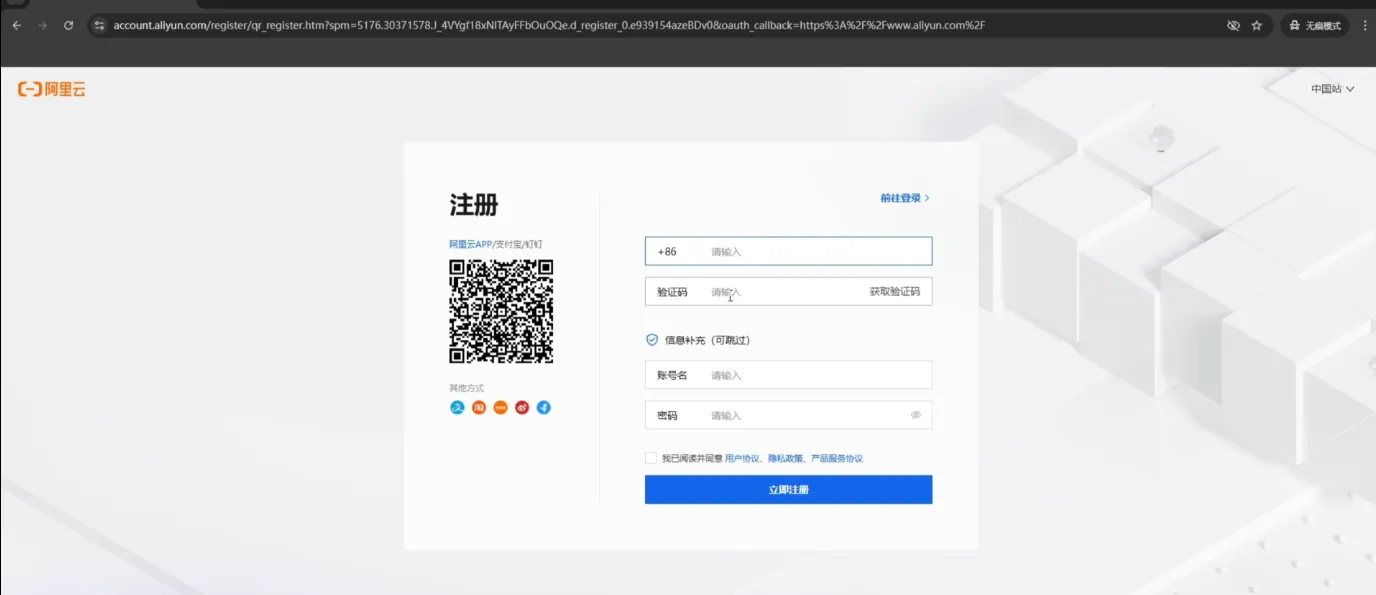Click the registration QR code image
The width and height of the screenshot is (1376, 595).
click(501, 311)
